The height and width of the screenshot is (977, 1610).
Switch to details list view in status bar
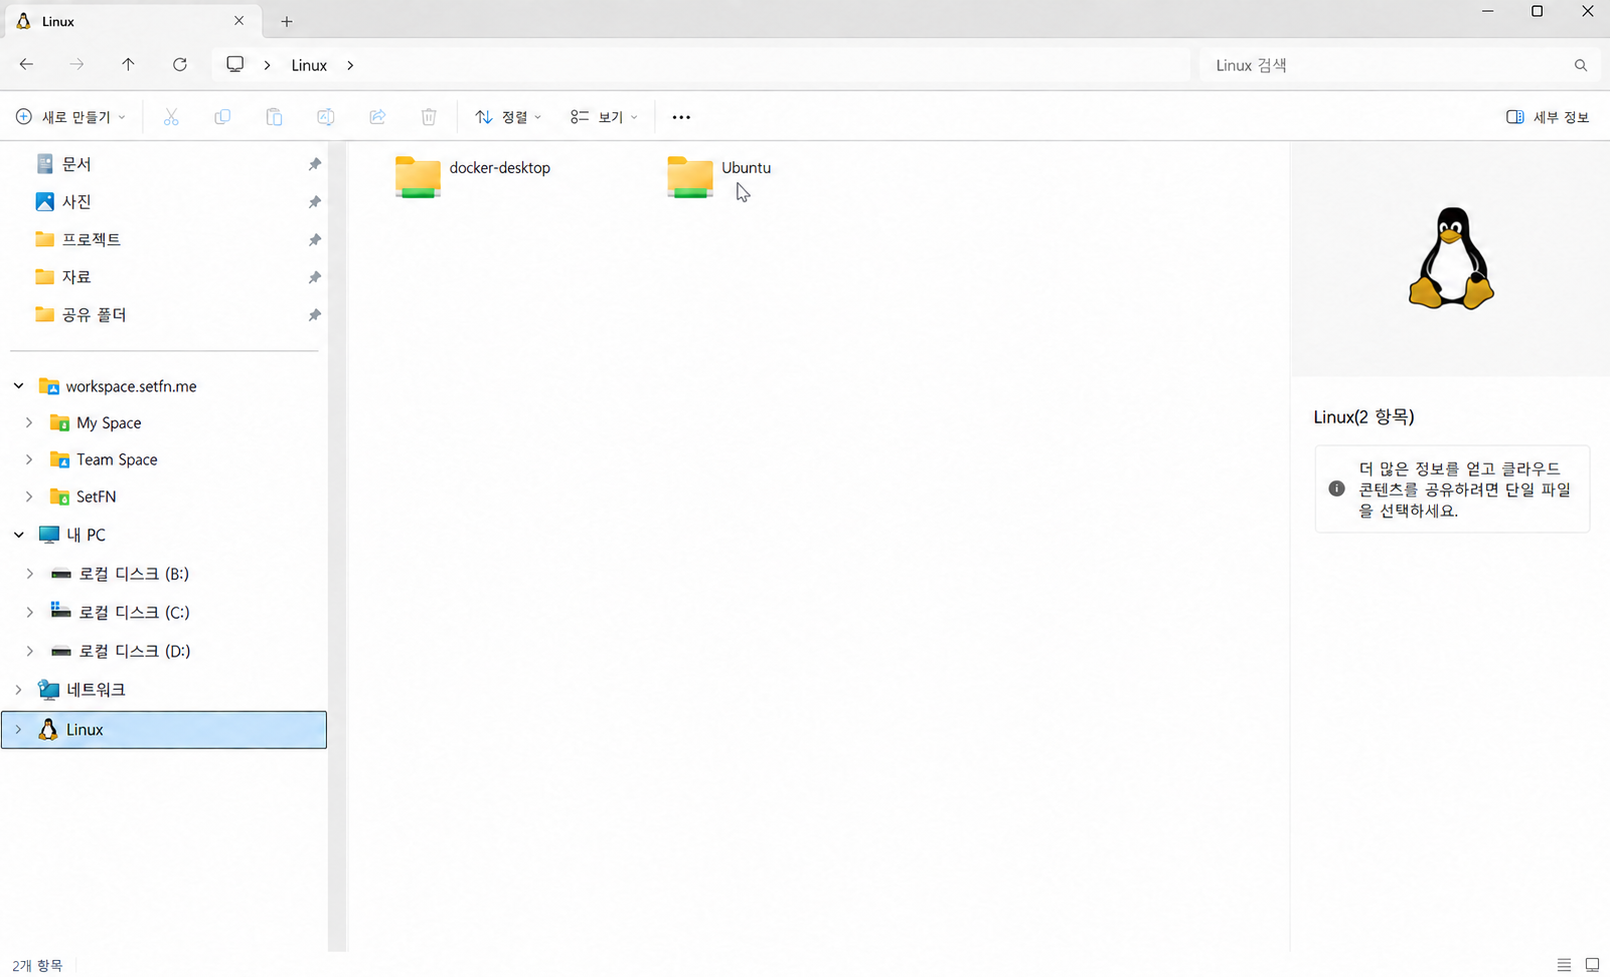coord(1564,965)
